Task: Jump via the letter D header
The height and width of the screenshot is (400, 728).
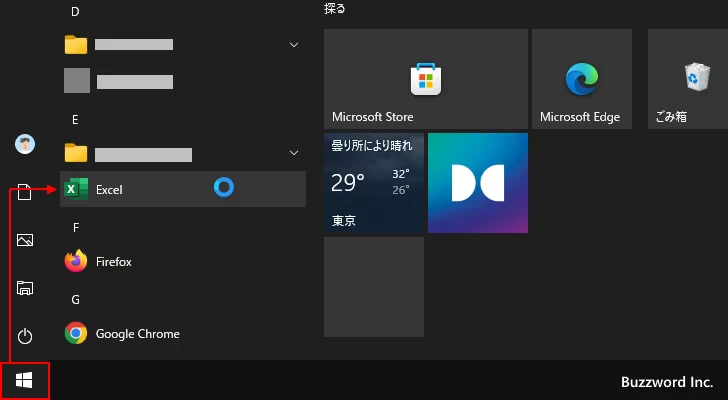Action: click(75, 12)
